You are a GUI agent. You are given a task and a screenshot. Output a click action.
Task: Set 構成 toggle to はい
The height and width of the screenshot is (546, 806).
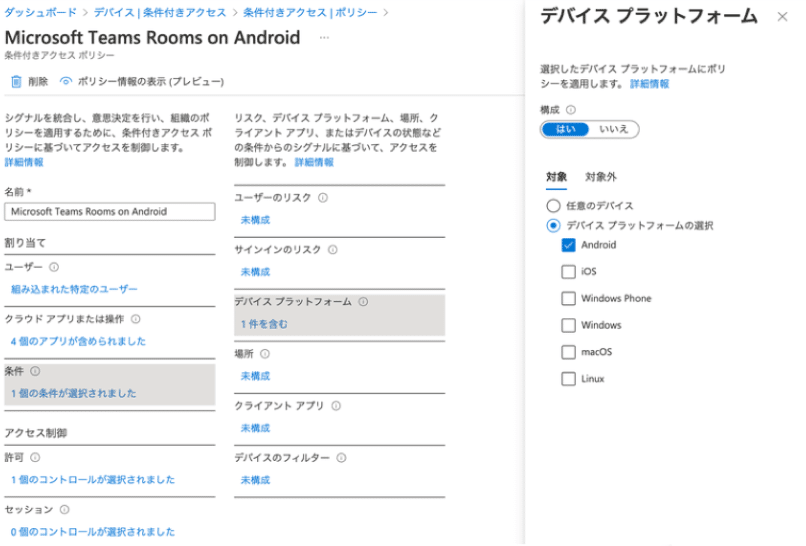[565, 129]
